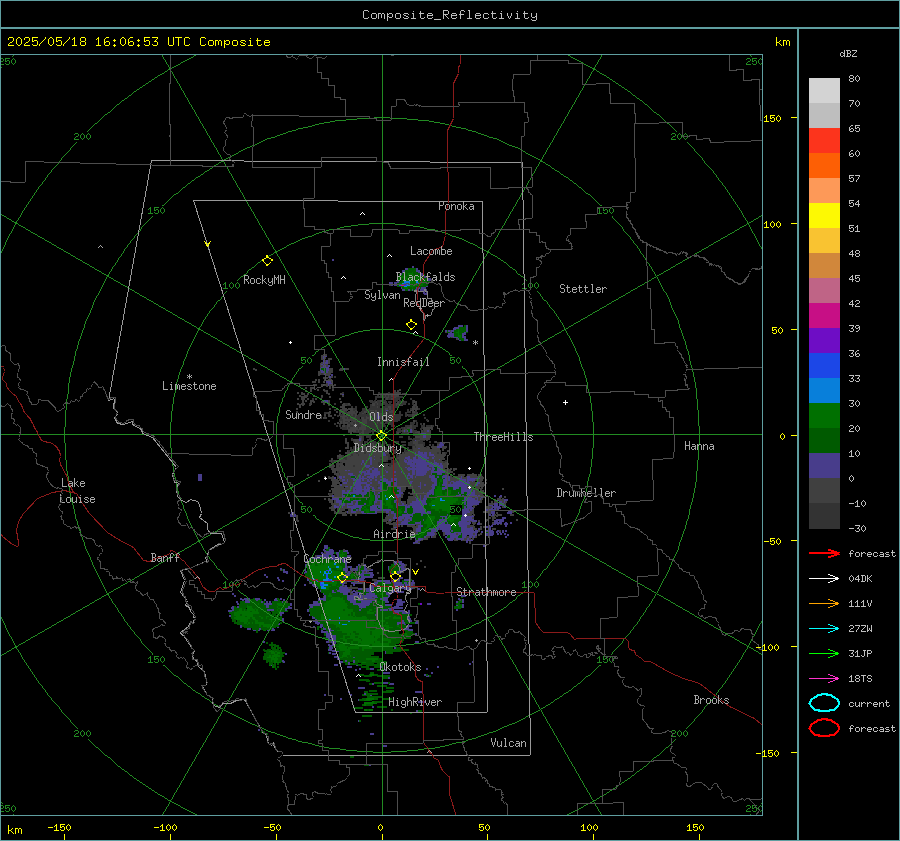Image resolution: width=900 pixels, height=841 pixels.
Task: Click the Strathmore city label
Action: 486,592
